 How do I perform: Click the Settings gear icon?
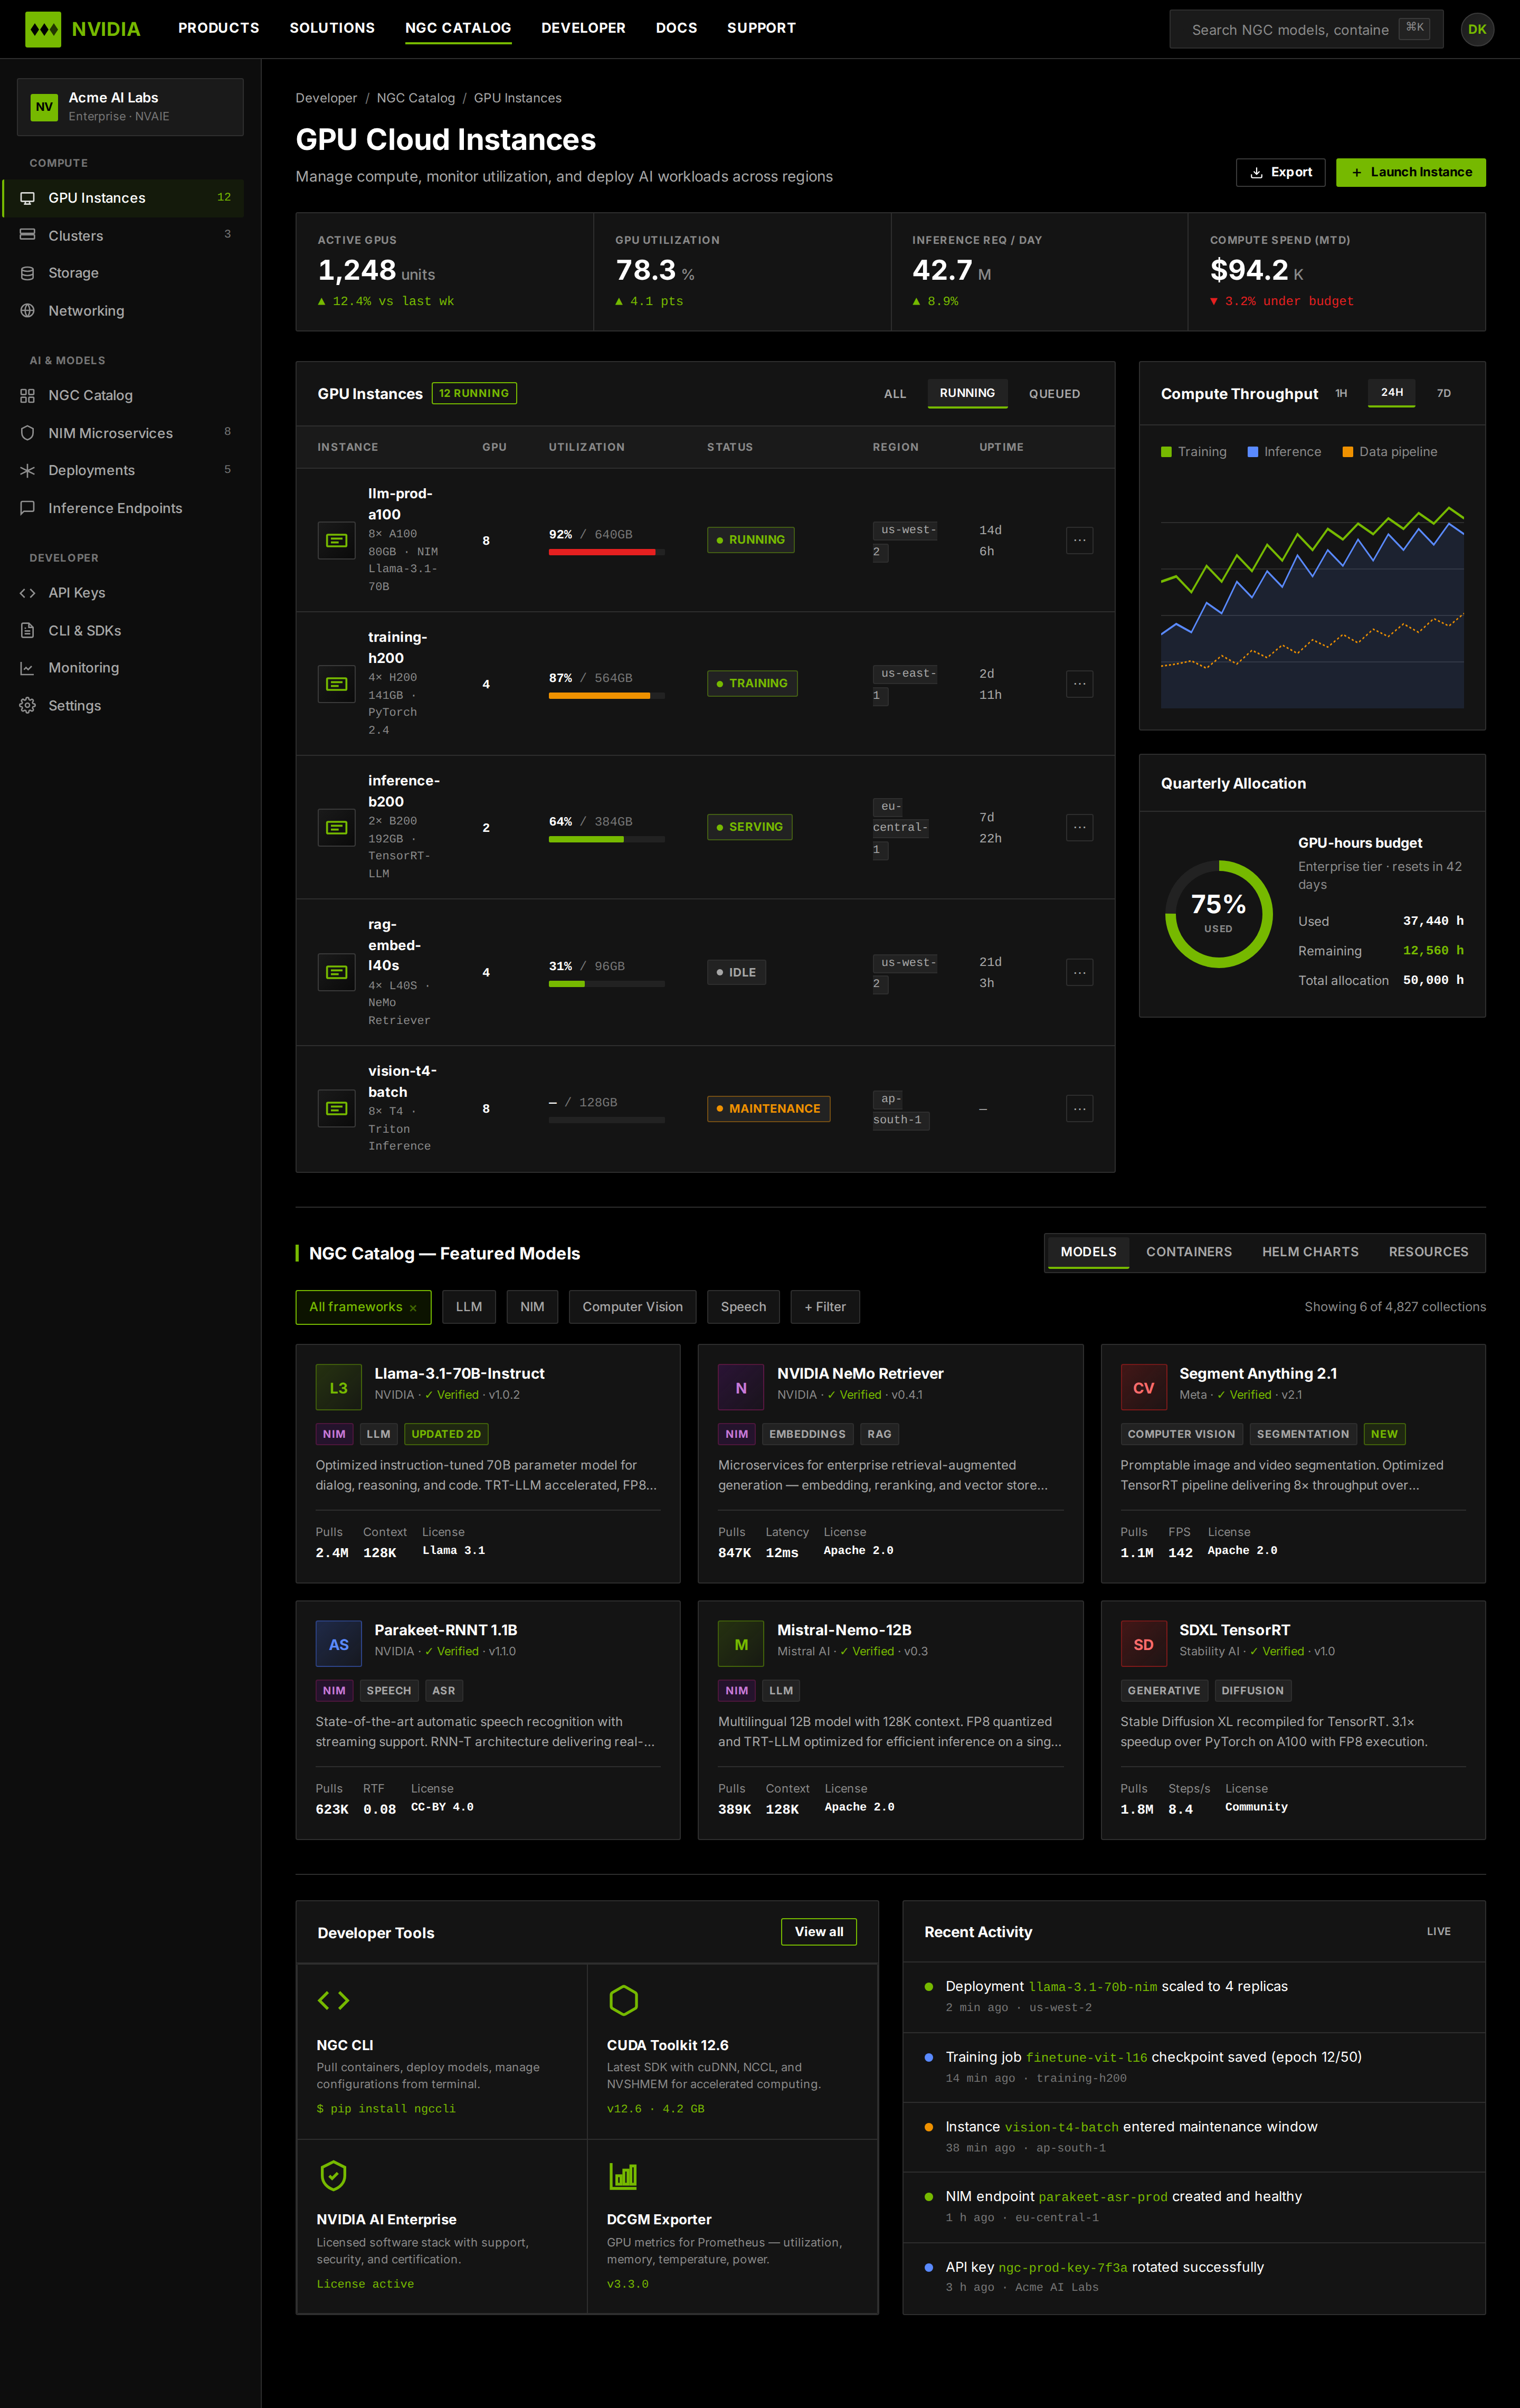27,706
